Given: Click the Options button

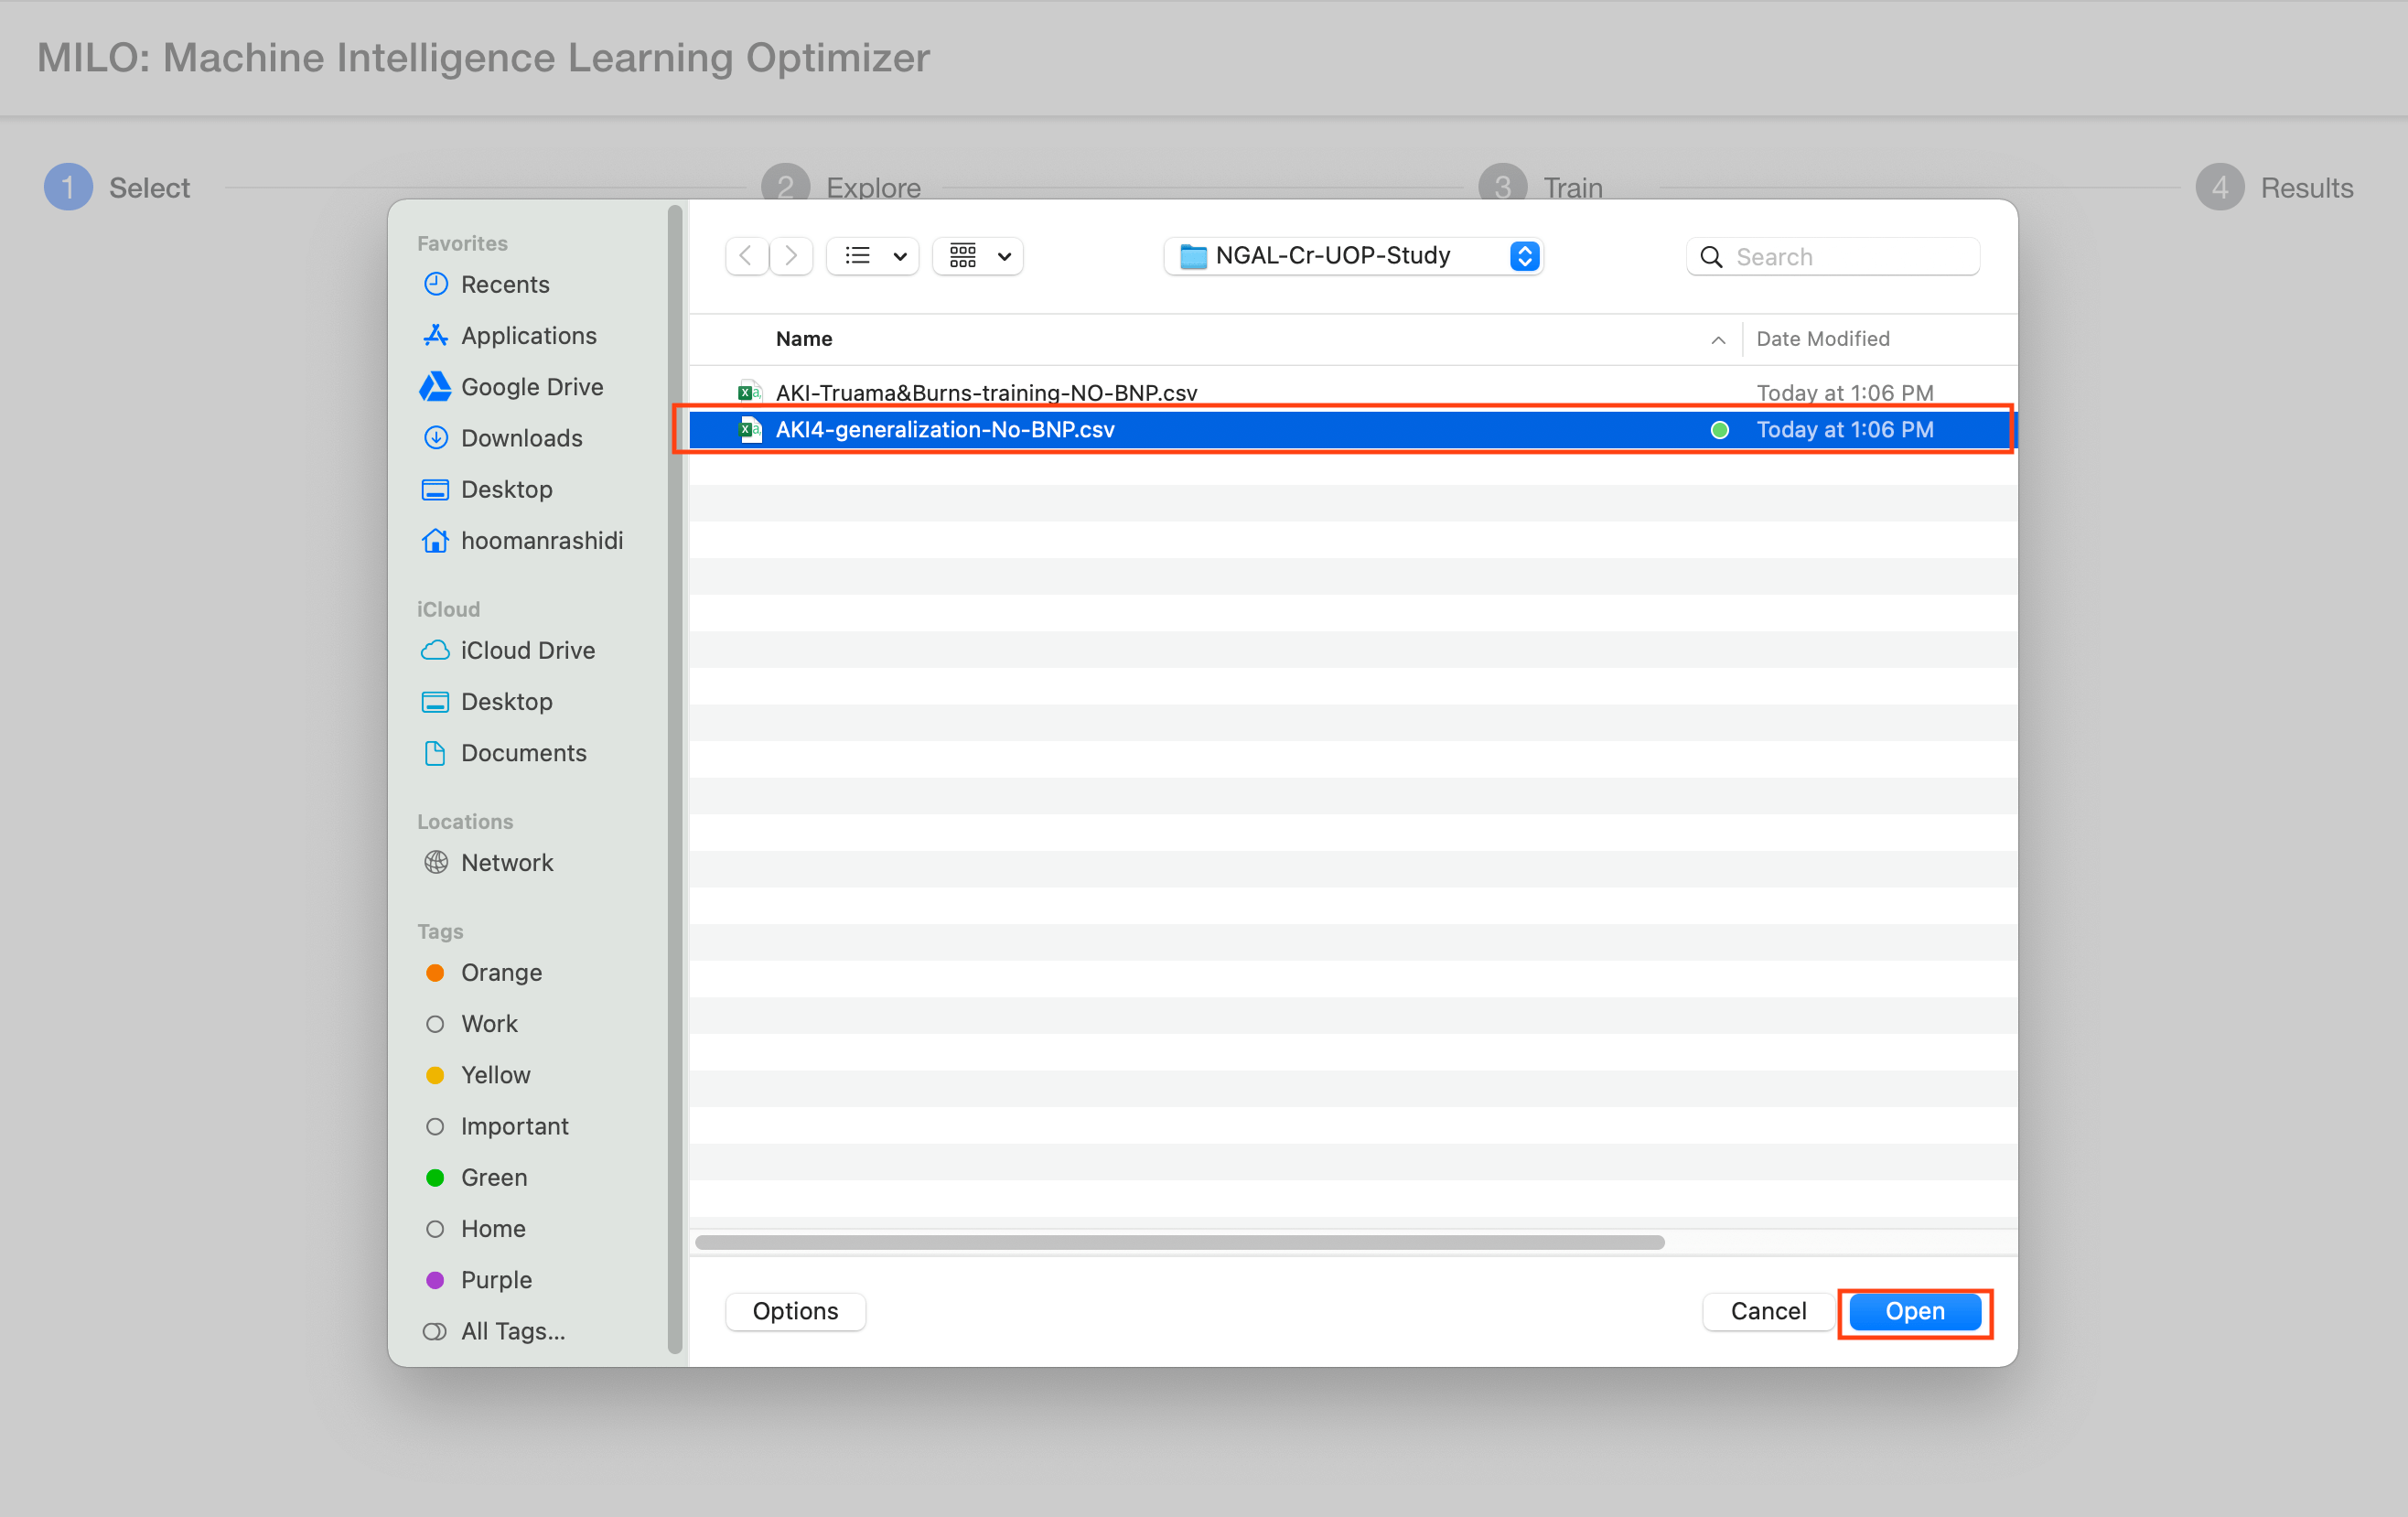Looking at the screenshot, I should coord(795,1311).
